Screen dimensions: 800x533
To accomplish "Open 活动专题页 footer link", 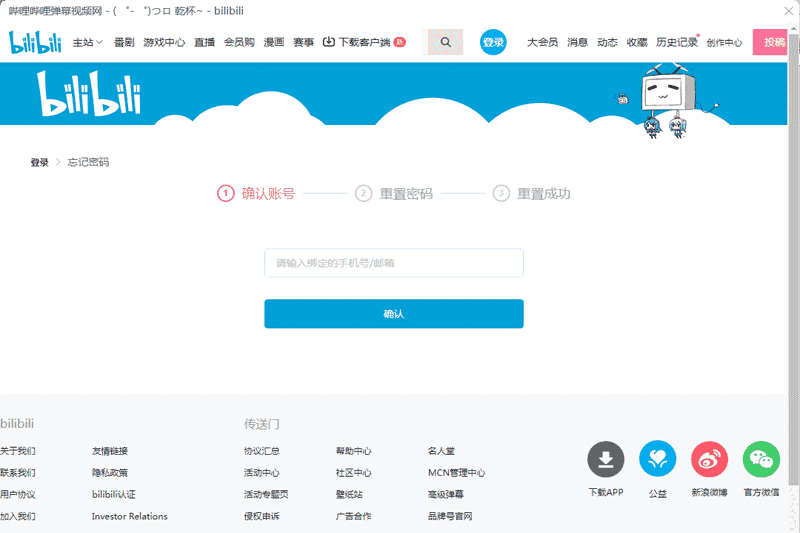I will [266, 494].
